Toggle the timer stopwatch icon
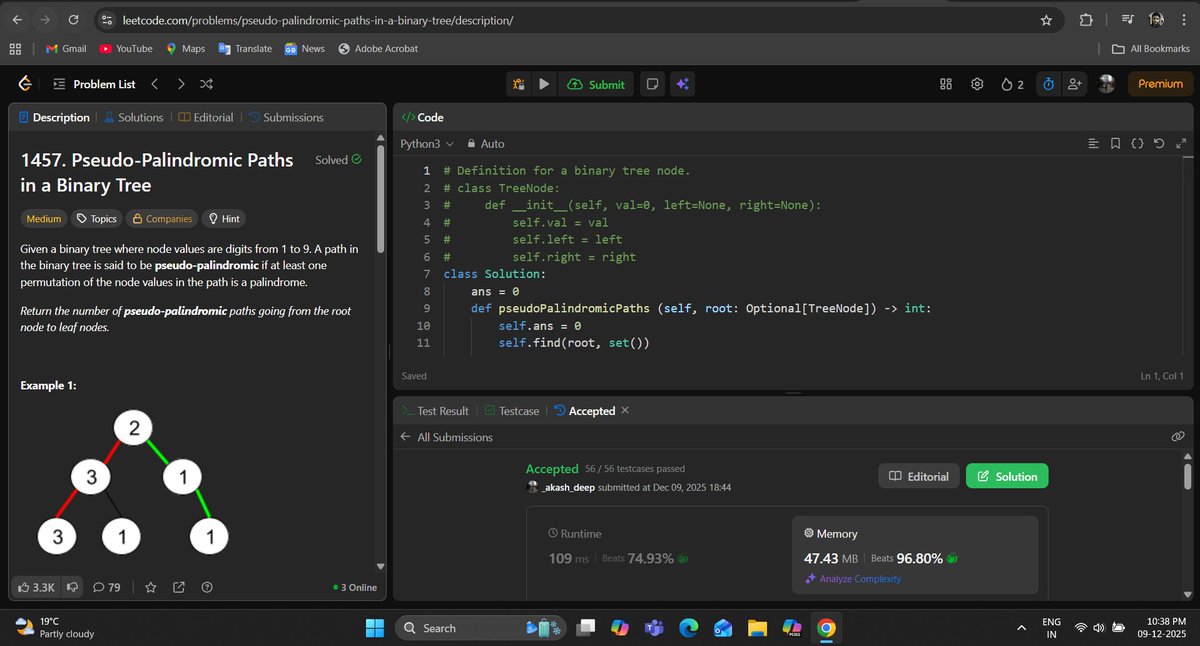This screenshot has height=646, width=1200. pos(1048,85)
